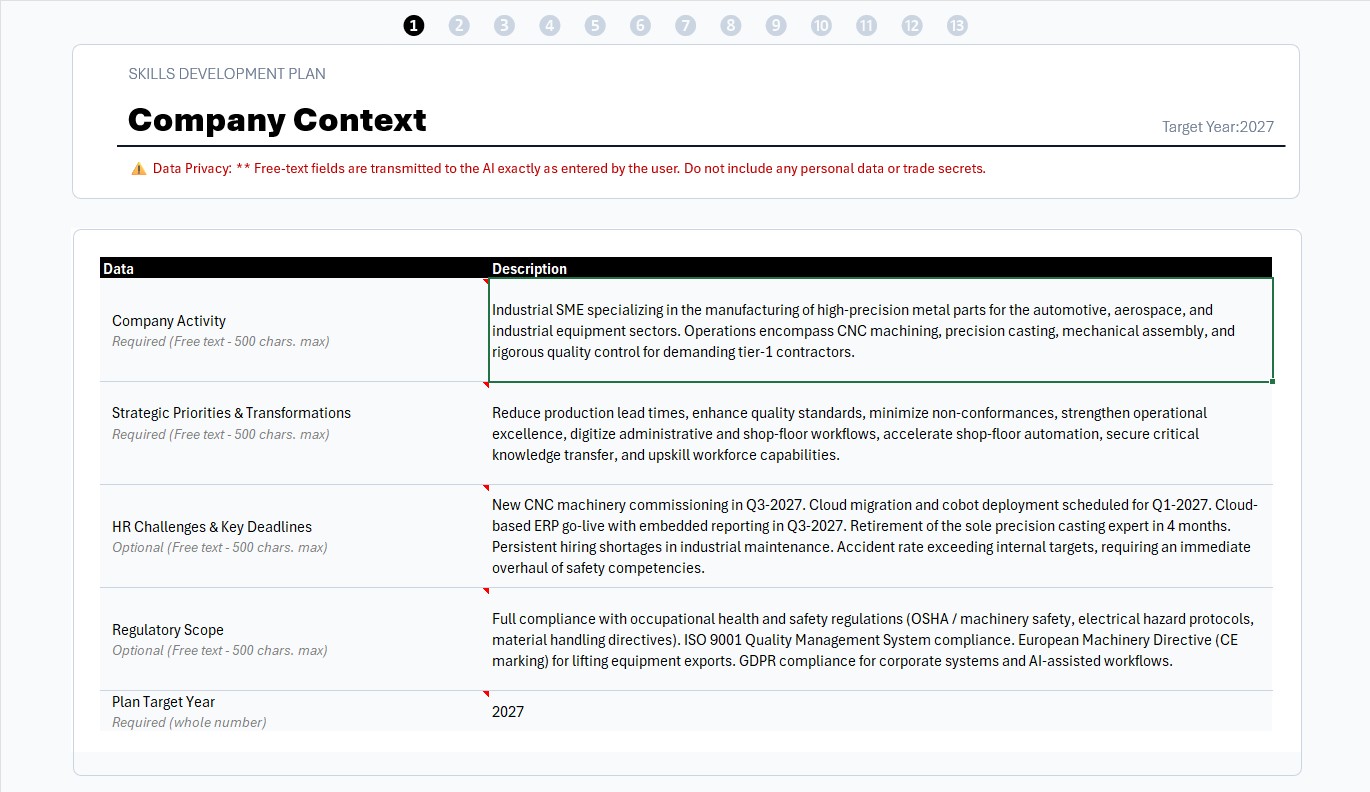
Task: Click the Data Privacy warning triangle icon
Action: click(x=138, y=169)
